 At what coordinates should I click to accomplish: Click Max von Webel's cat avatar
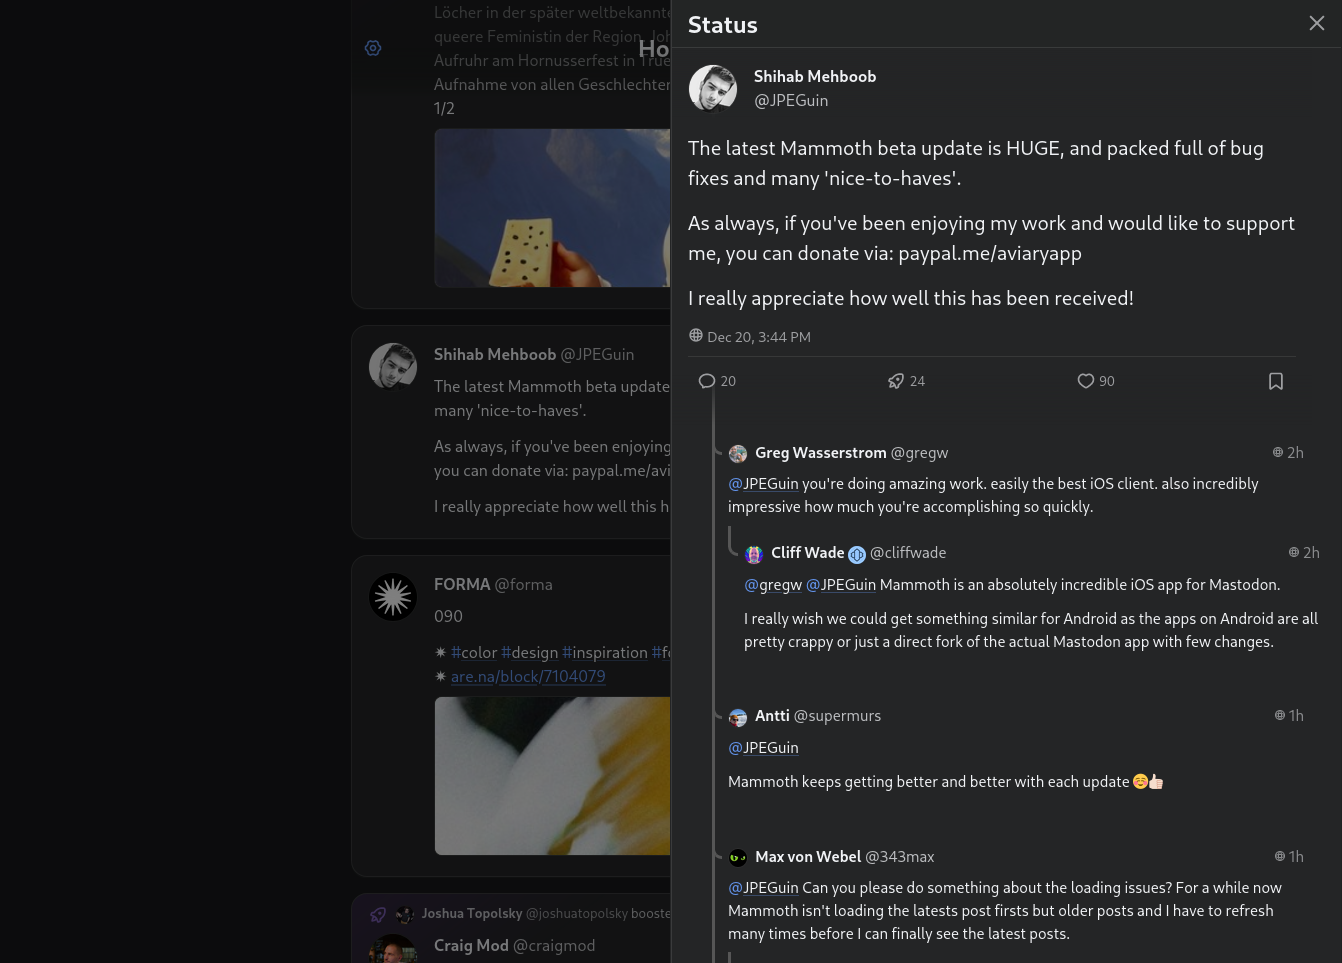(x=738, y=857)
